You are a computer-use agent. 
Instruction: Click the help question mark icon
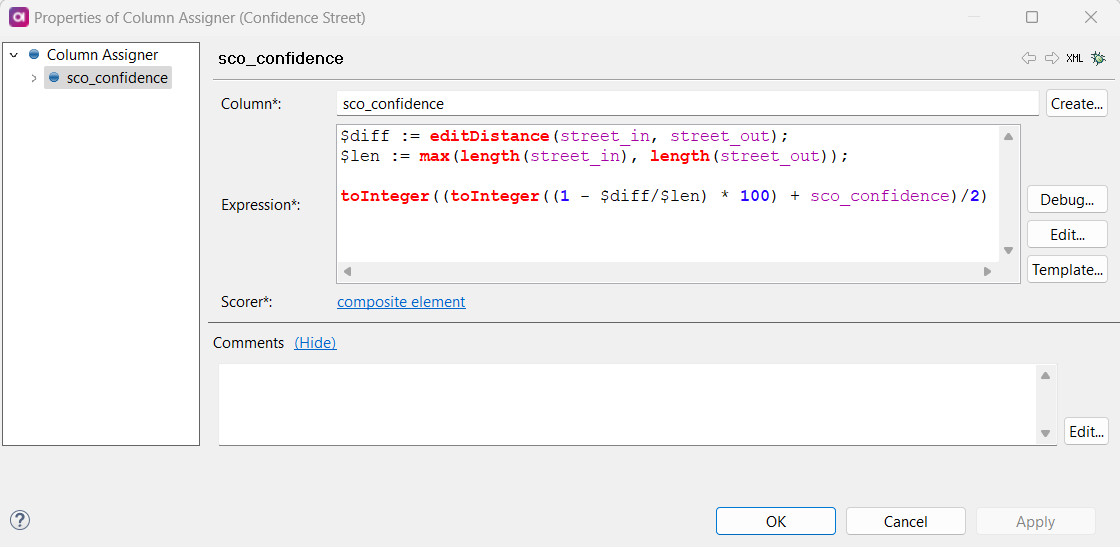tap(19, 520)
